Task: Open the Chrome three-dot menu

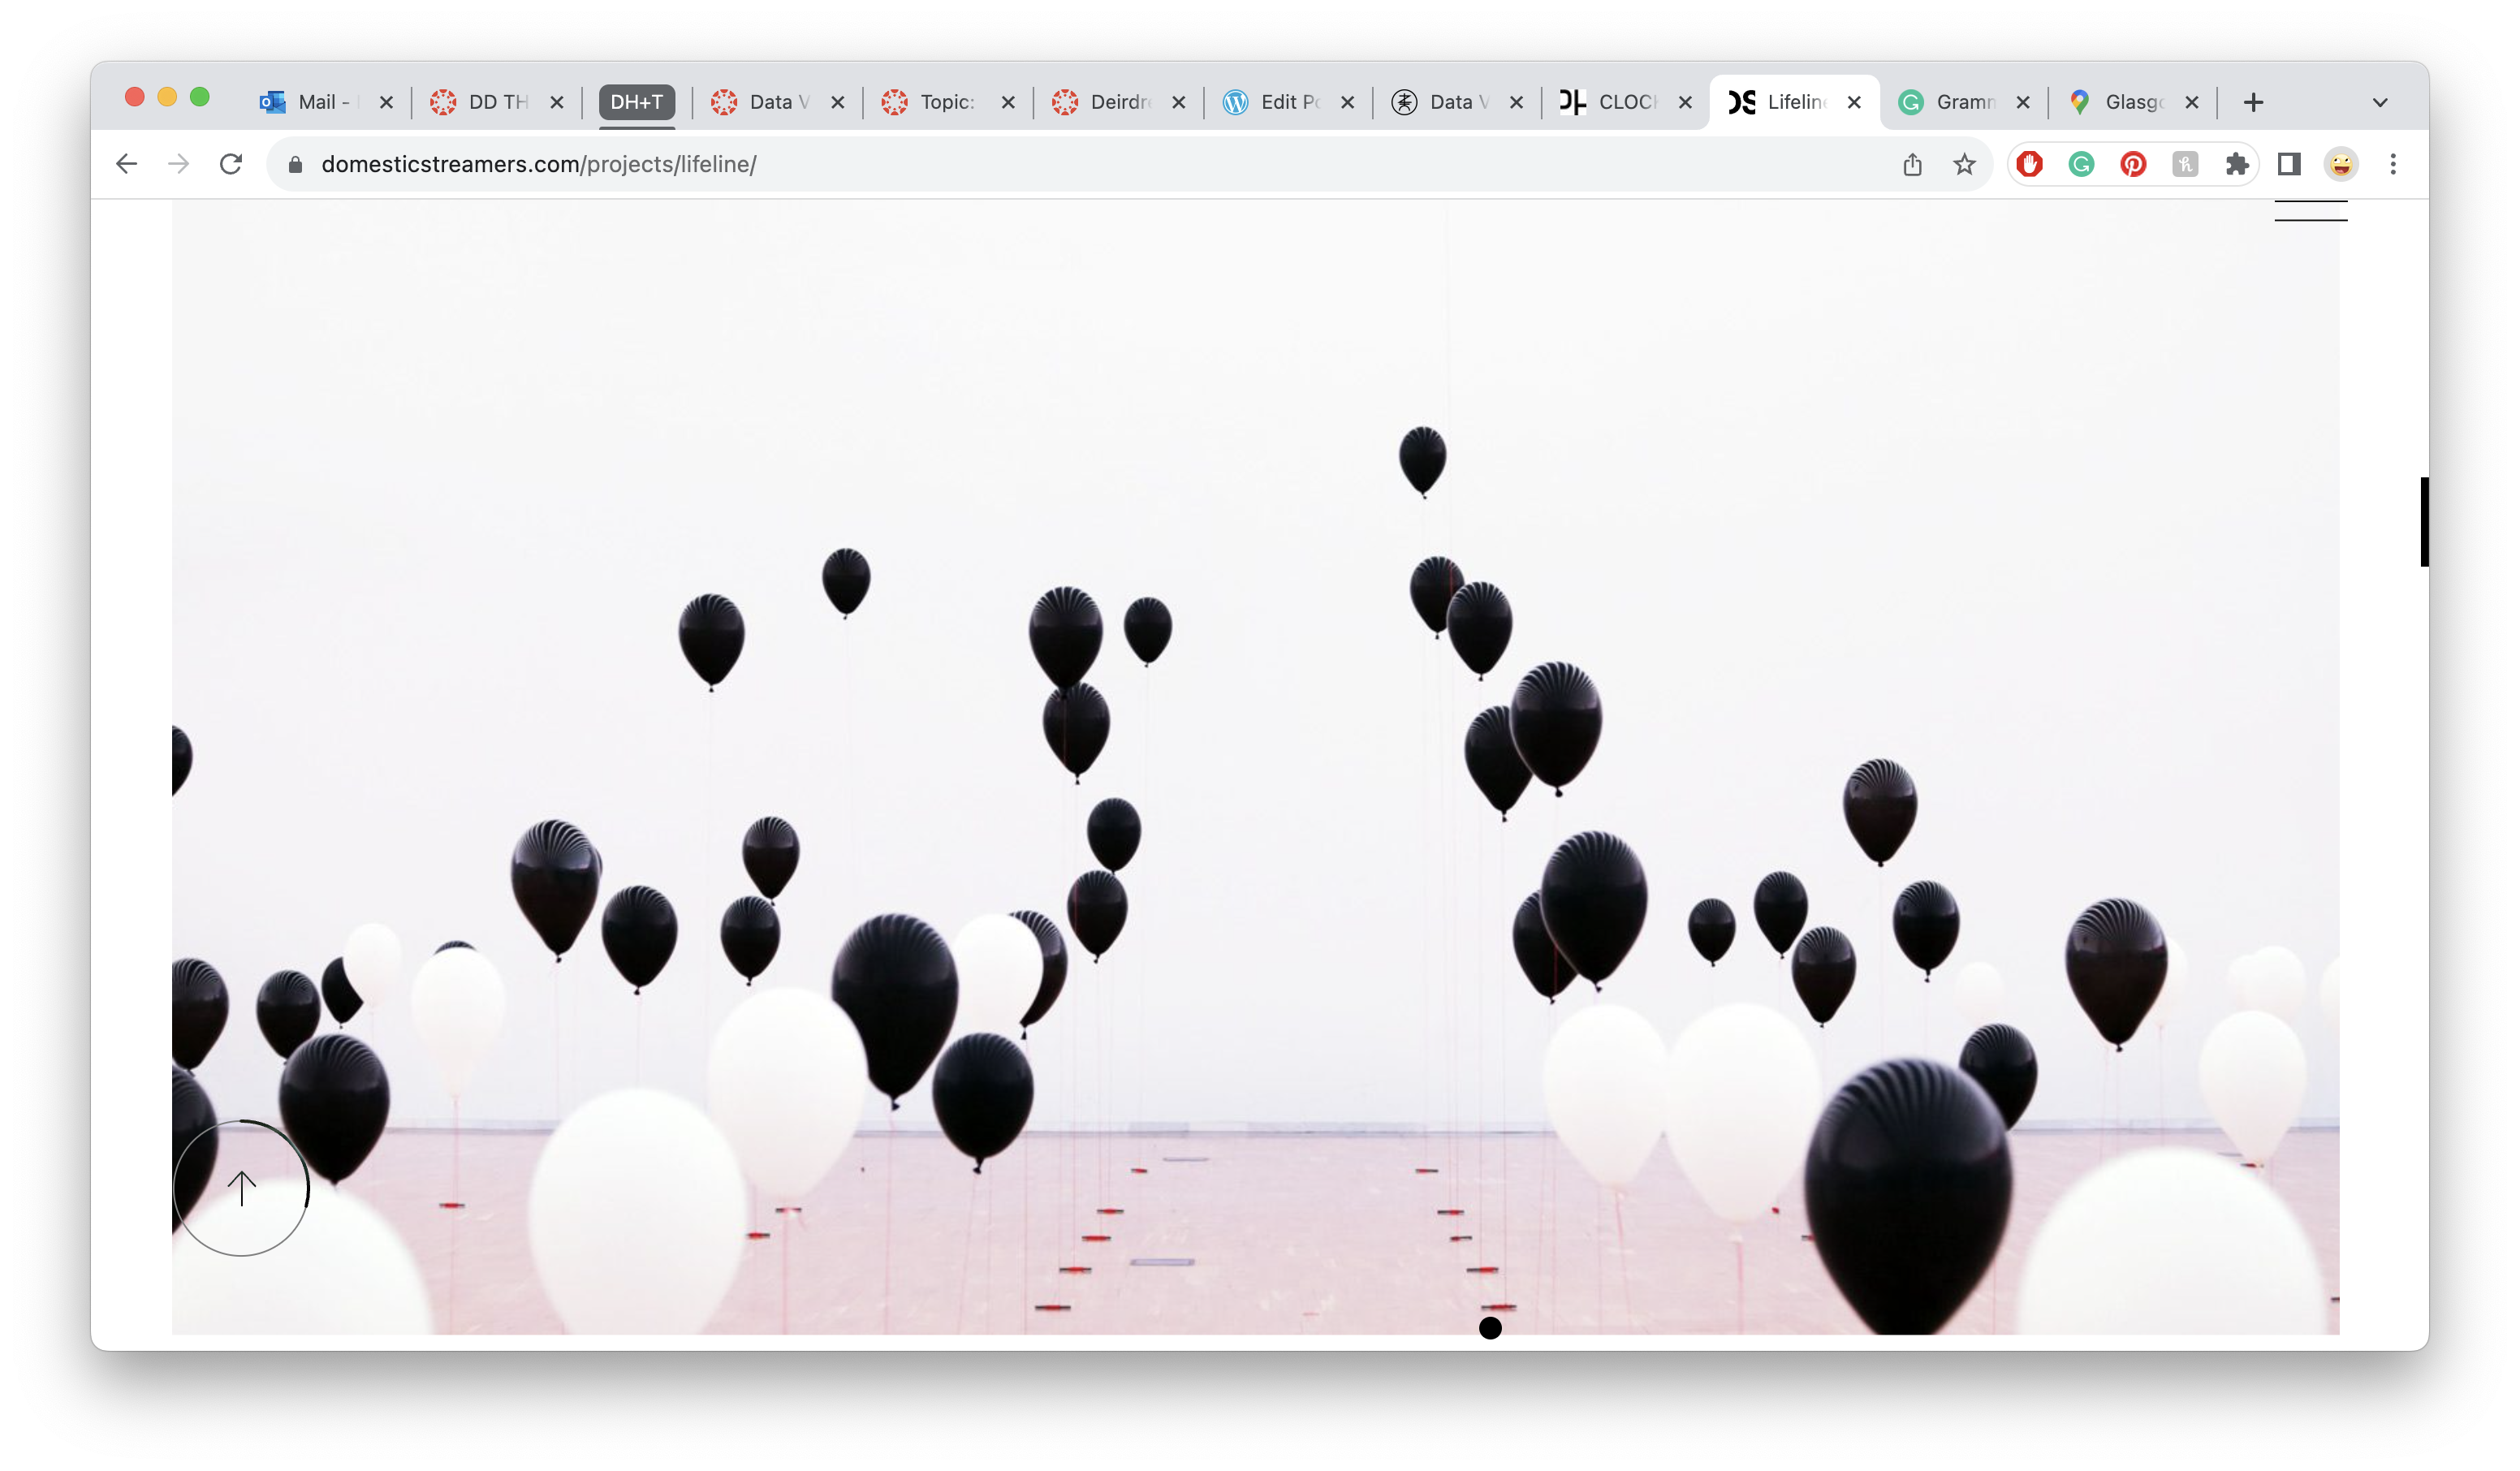Action: (2393, 164)
